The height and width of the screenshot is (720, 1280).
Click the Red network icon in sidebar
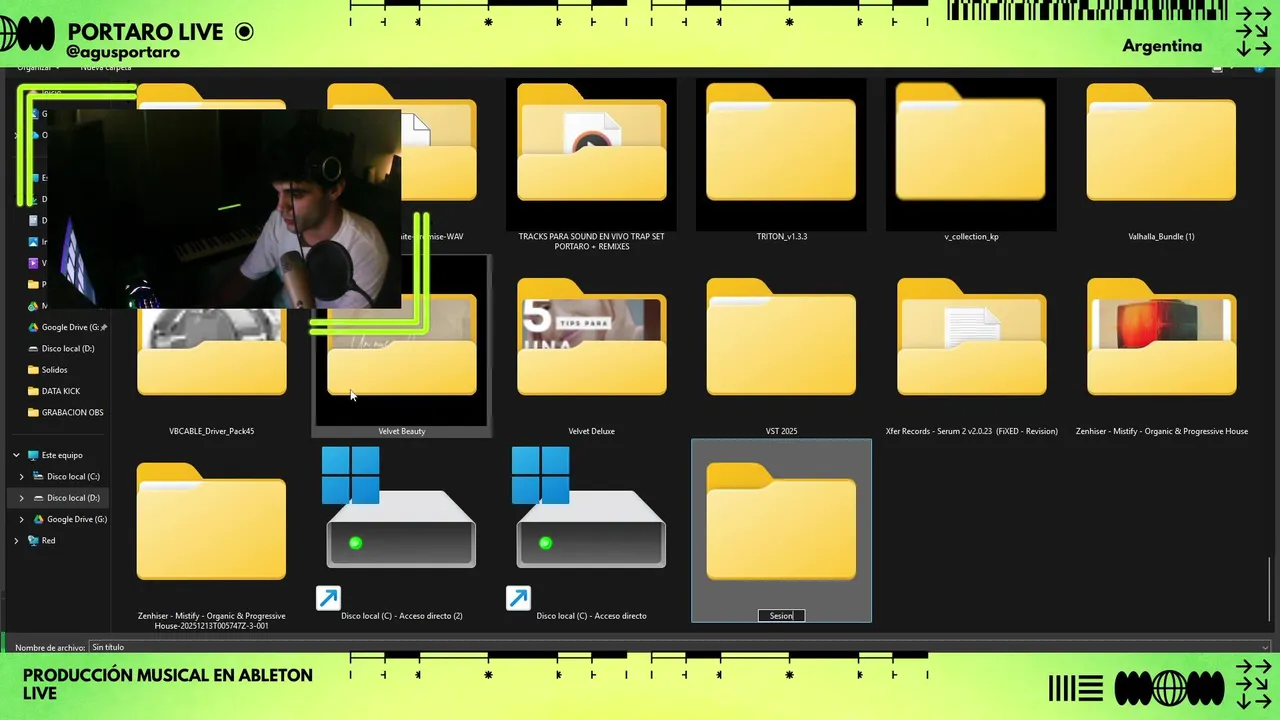33,540
